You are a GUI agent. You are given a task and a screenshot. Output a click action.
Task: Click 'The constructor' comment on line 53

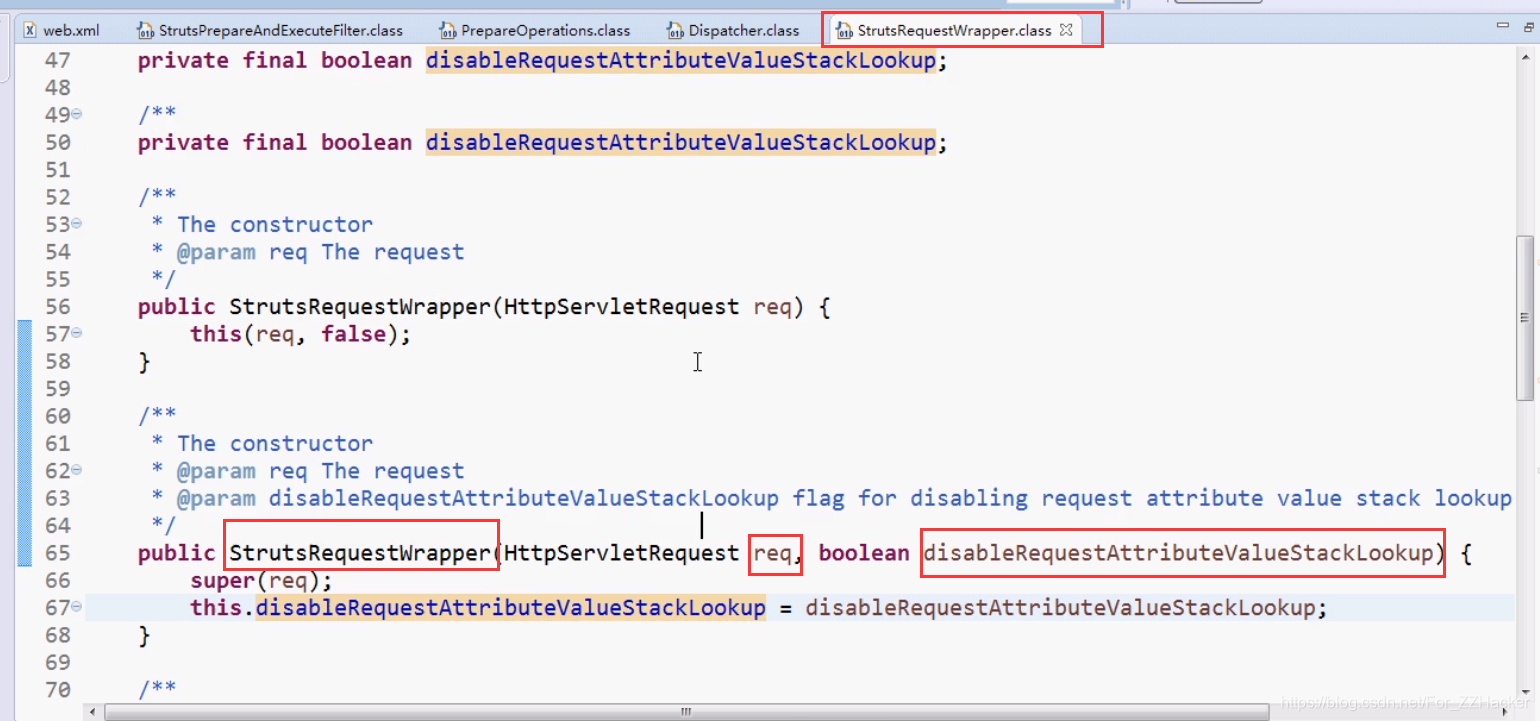click(x=275, y=224)
